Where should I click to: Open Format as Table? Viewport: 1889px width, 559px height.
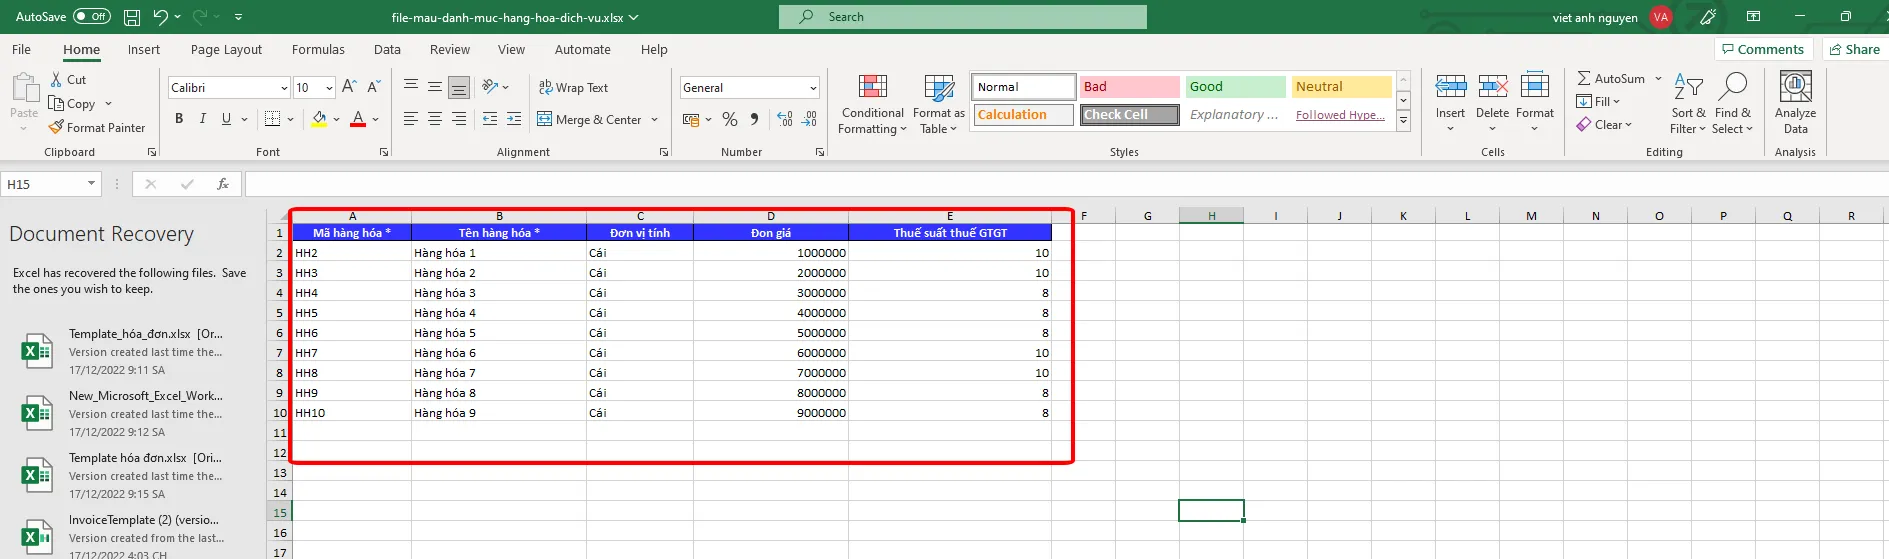[938, 104]
